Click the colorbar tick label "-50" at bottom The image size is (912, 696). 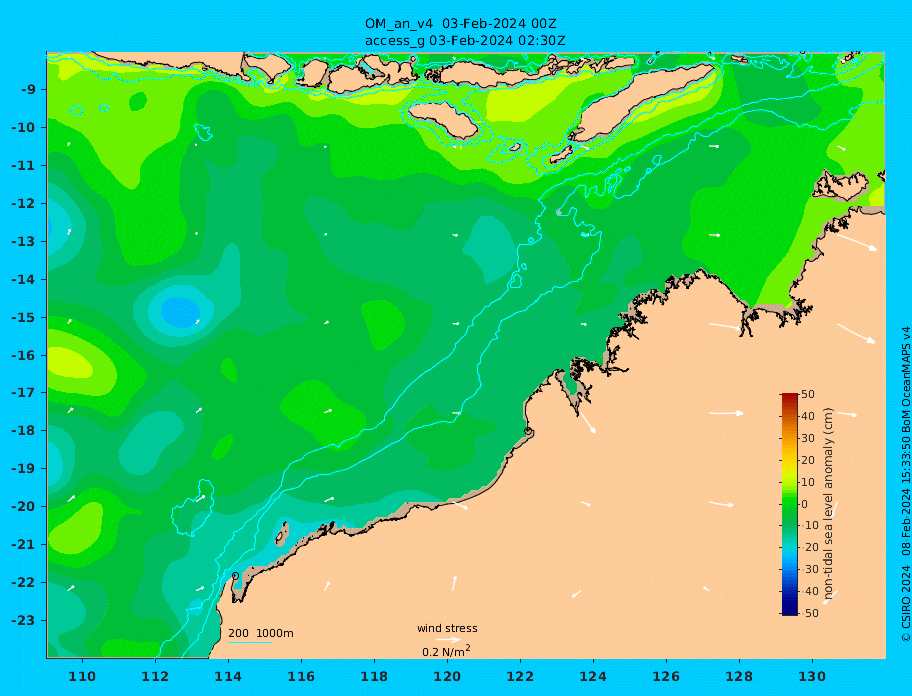807,613
